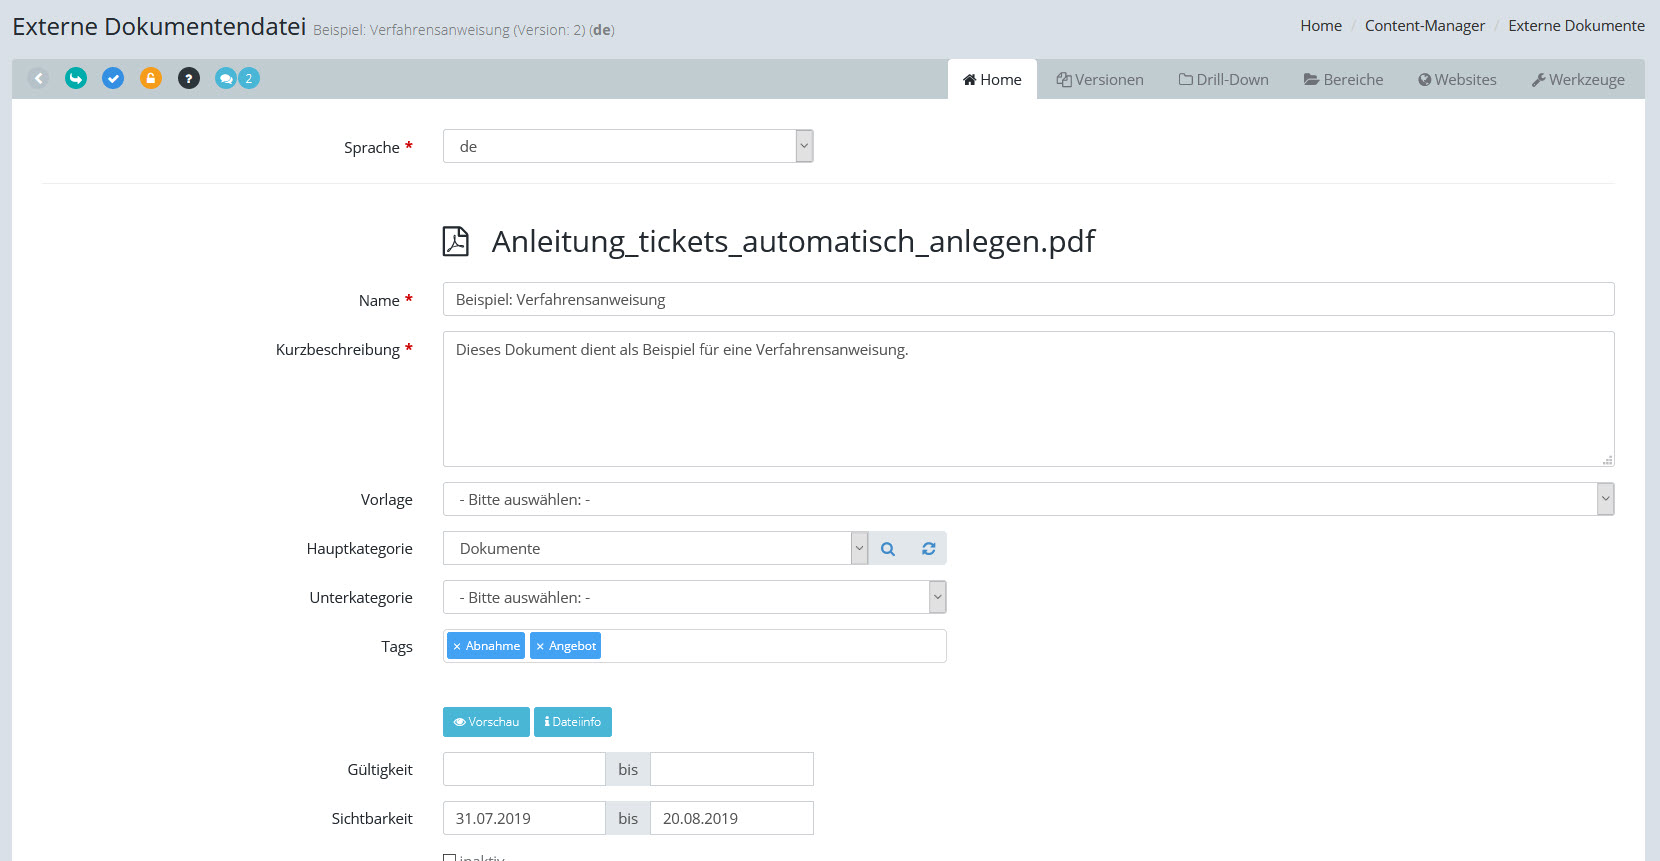Open help via the question mark icon
Viewport: 1660px width, 861px height.
coord(189,78)
